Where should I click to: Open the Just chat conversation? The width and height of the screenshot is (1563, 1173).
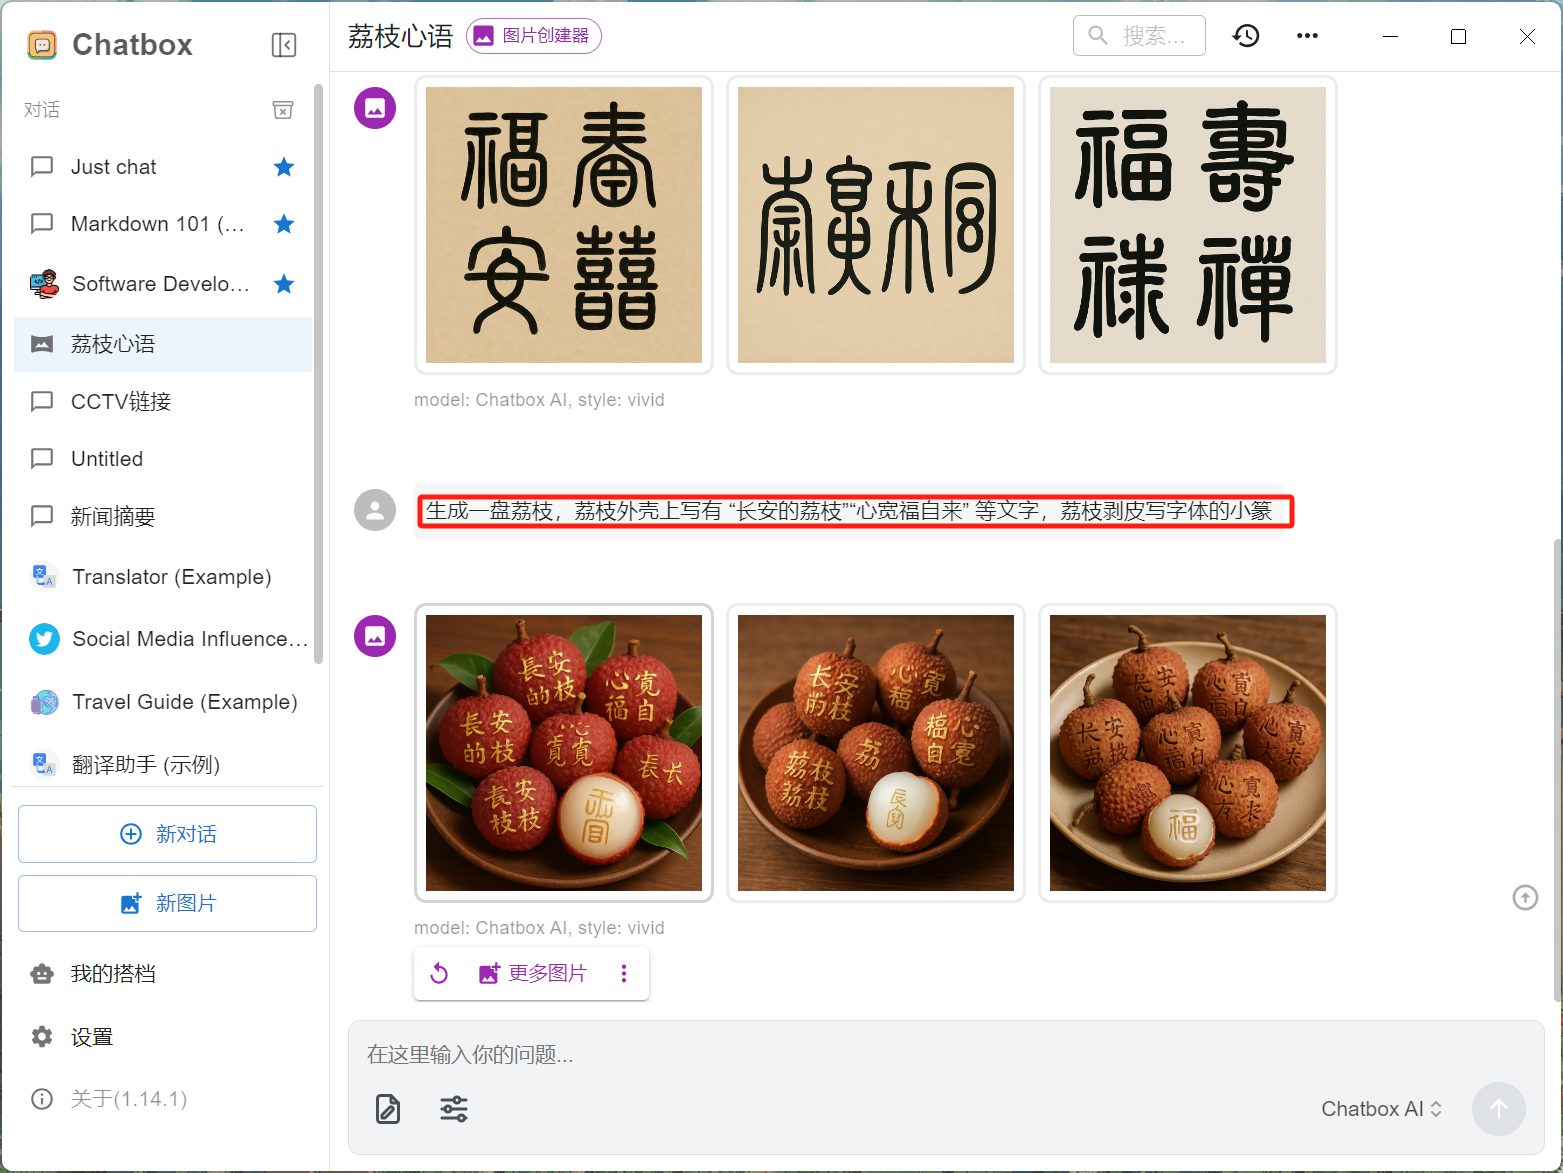pos(163,167)
